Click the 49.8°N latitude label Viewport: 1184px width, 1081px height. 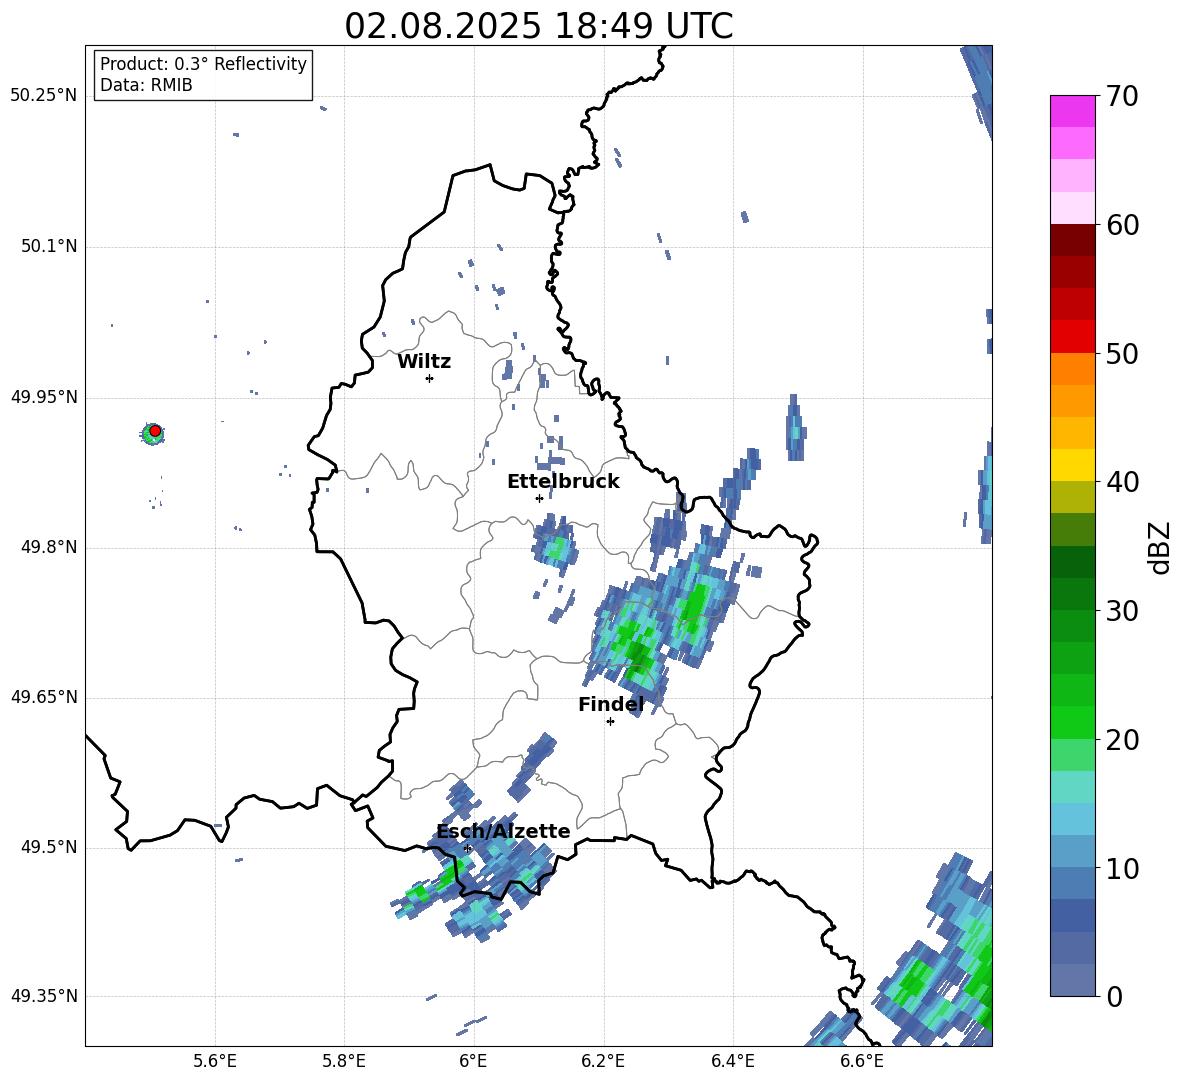click(x=49, y=547)
